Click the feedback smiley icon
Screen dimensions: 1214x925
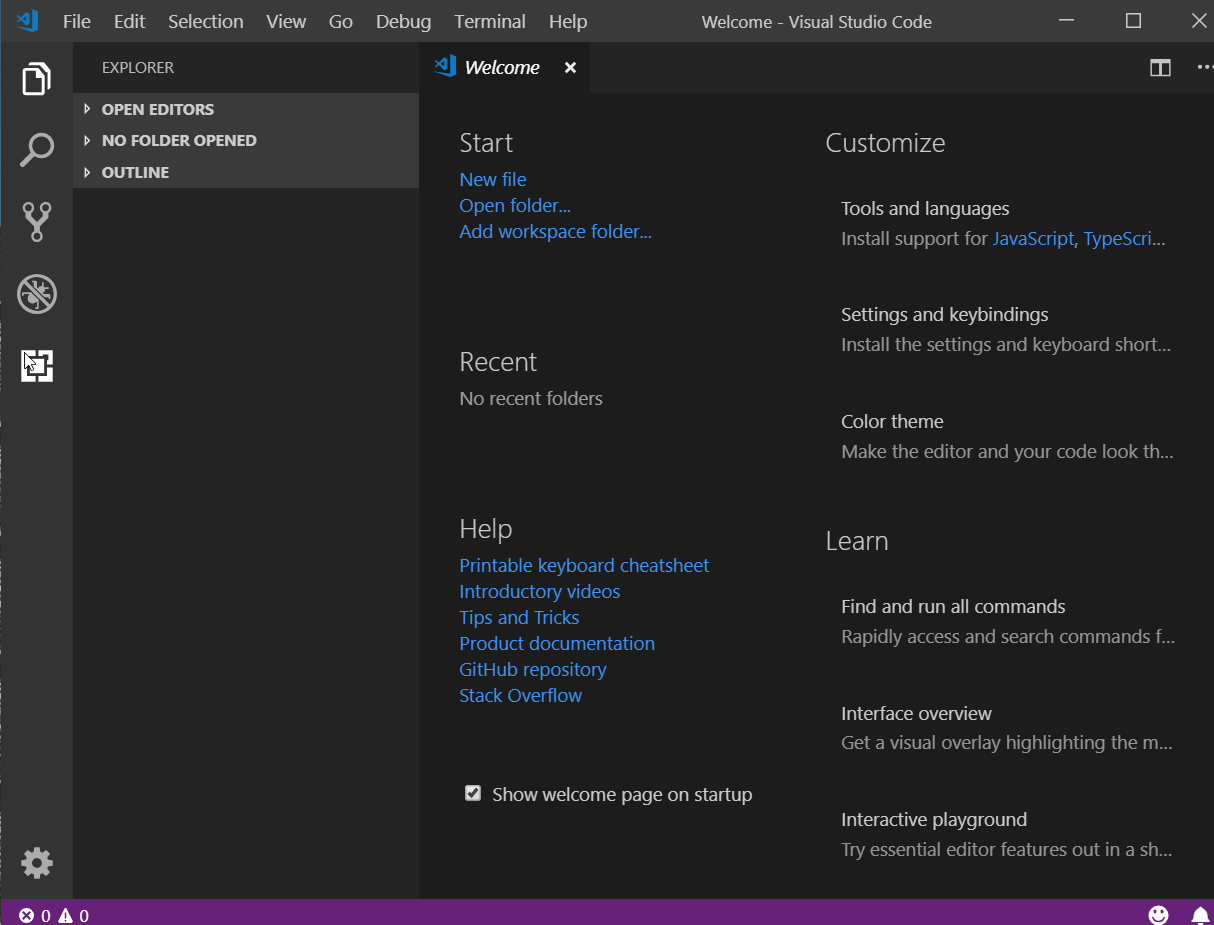click(1158, 914)
